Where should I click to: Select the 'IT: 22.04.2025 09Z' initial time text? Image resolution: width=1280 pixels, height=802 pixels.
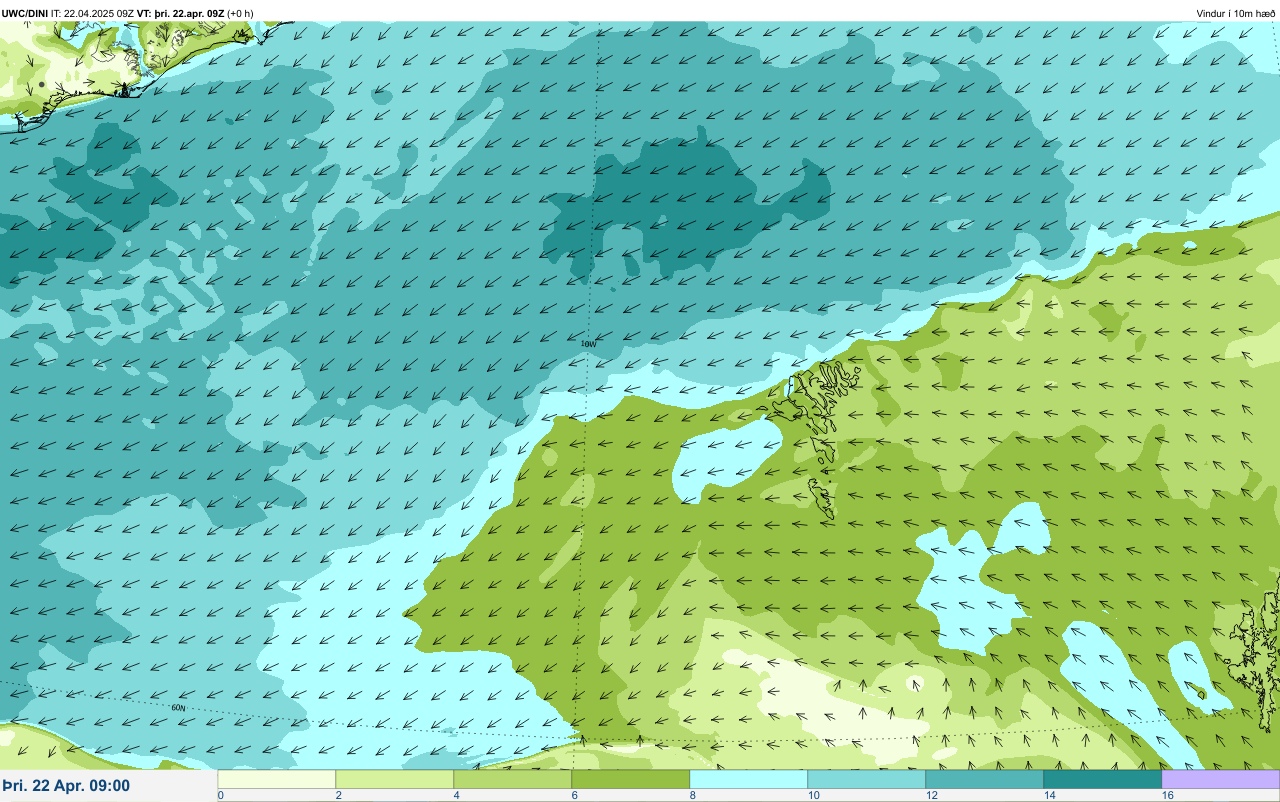[93, 13]
